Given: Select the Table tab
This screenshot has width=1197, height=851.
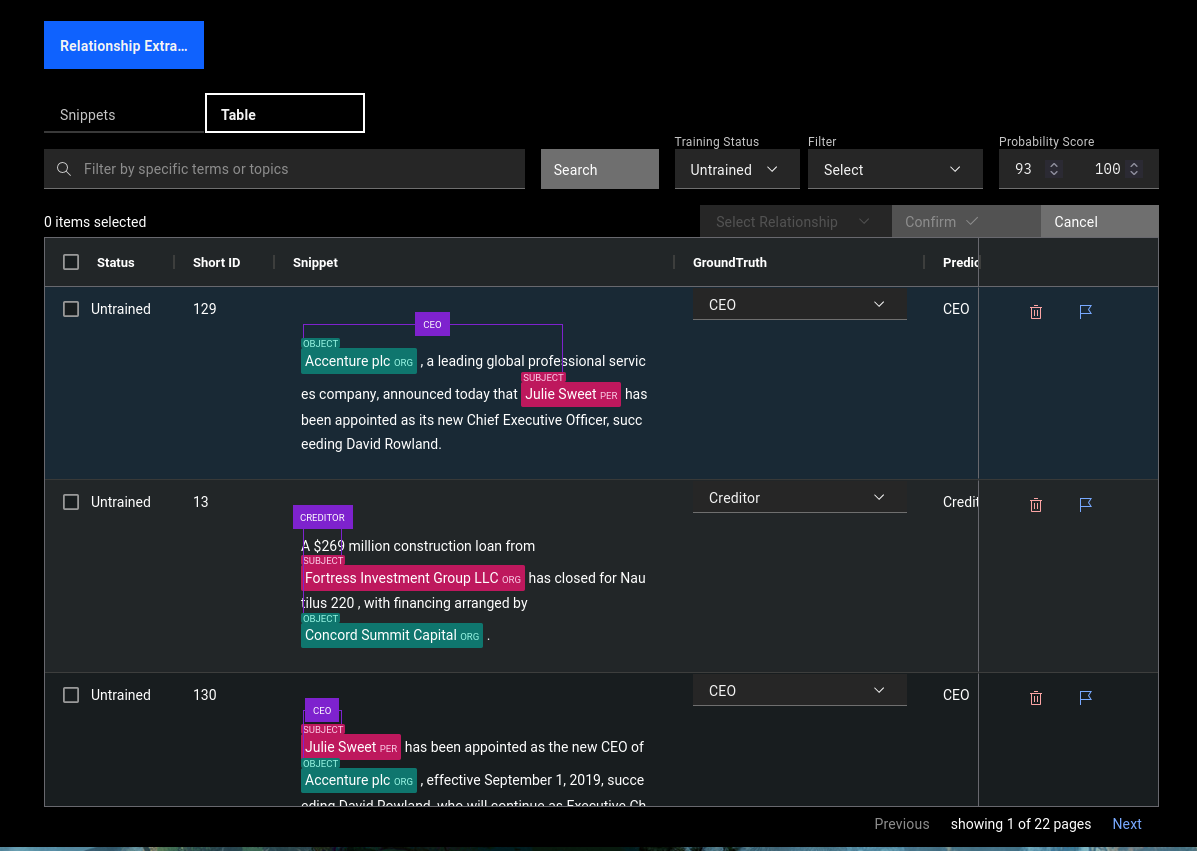Looking at the screenshot, I should (284, 114).
